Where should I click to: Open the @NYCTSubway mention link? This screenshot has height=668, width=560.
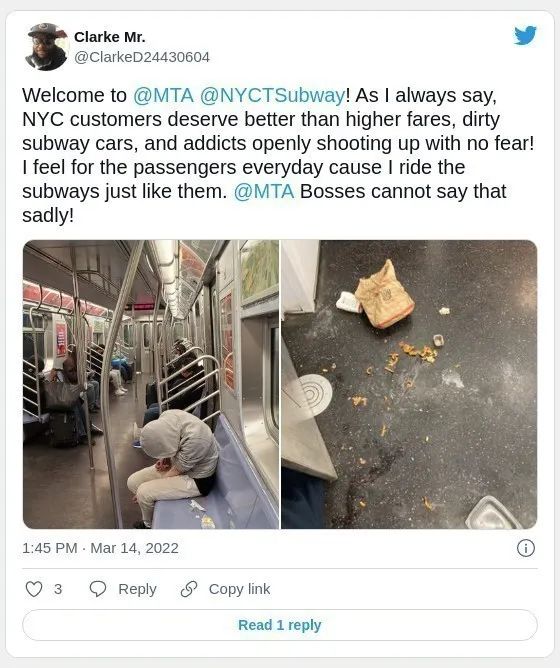[272, 95]
